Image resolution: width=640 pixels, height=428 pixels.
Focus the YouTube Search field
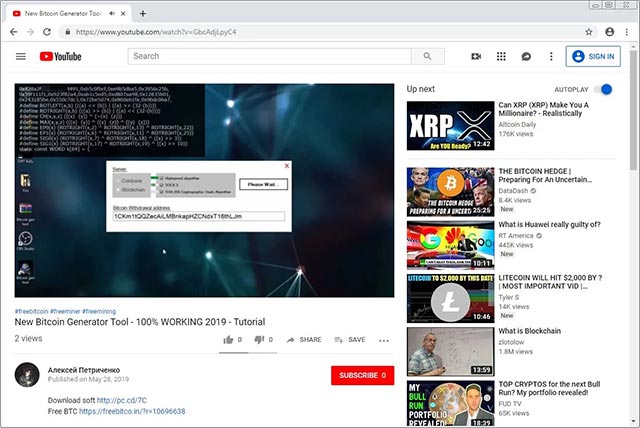(x=269, y=56)
